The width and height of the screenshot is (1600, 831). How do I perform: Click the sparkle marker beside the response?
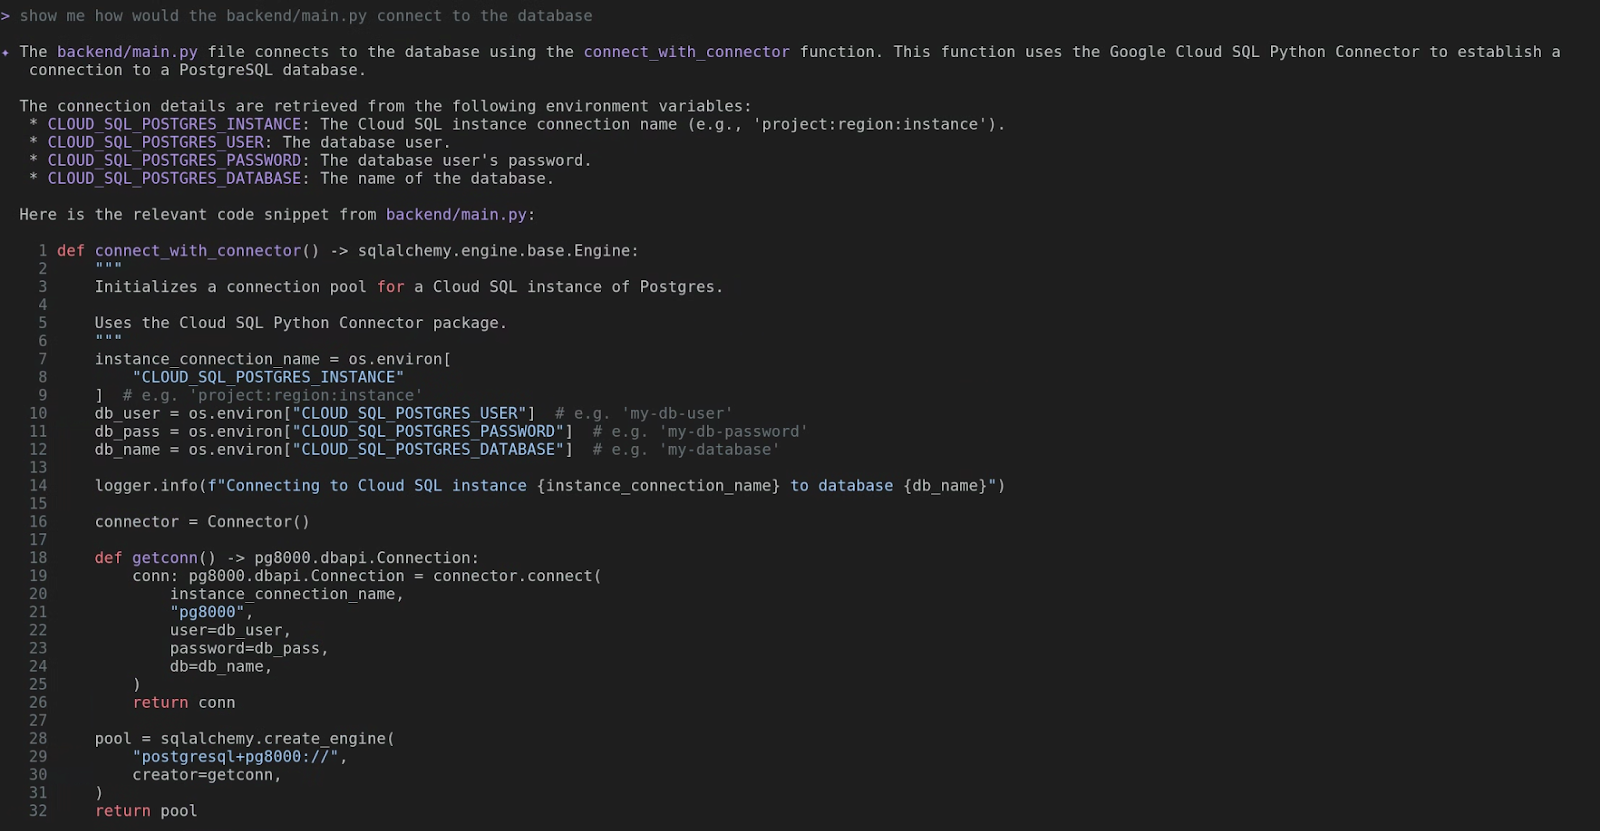6,52
